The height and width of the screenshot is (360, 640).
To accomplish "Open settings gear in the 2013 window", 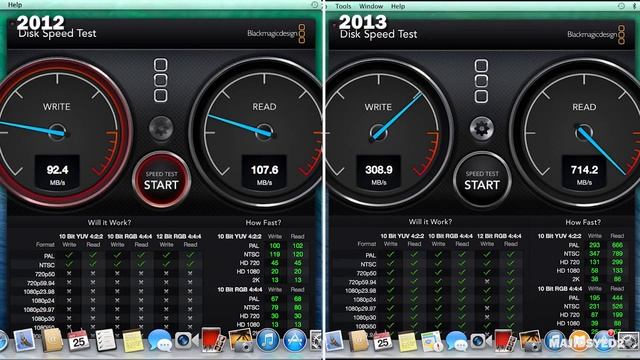I will (482, 128).
